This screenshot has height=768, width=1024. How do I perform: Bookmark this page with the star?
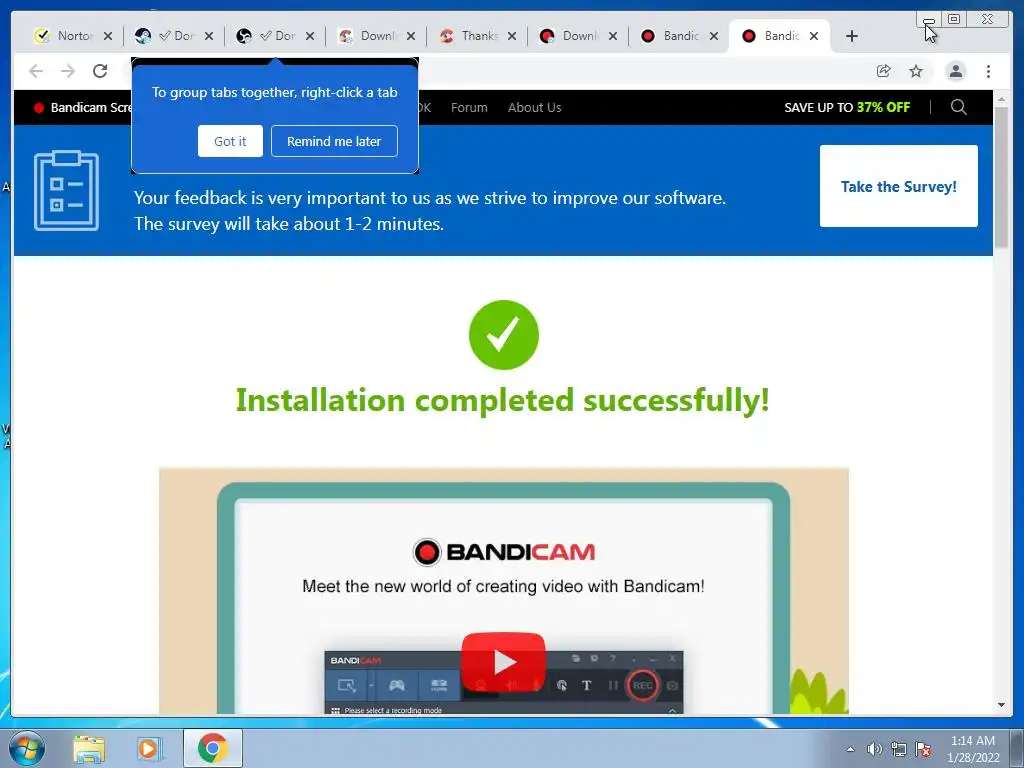[916, 71]
